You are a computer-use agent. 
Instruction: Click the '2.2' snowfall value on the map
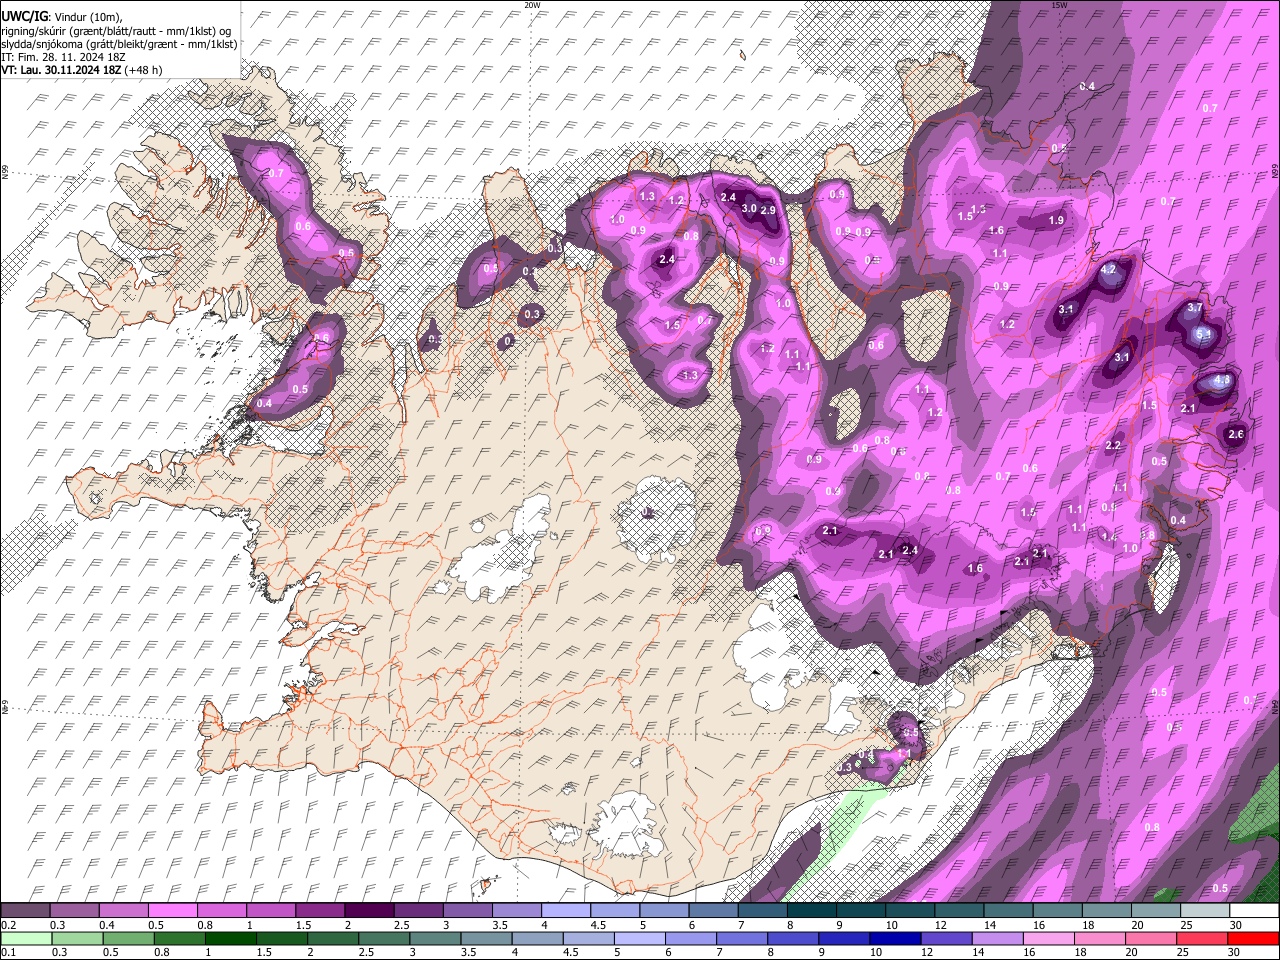pyautogui.click(x=1114, y=446)
